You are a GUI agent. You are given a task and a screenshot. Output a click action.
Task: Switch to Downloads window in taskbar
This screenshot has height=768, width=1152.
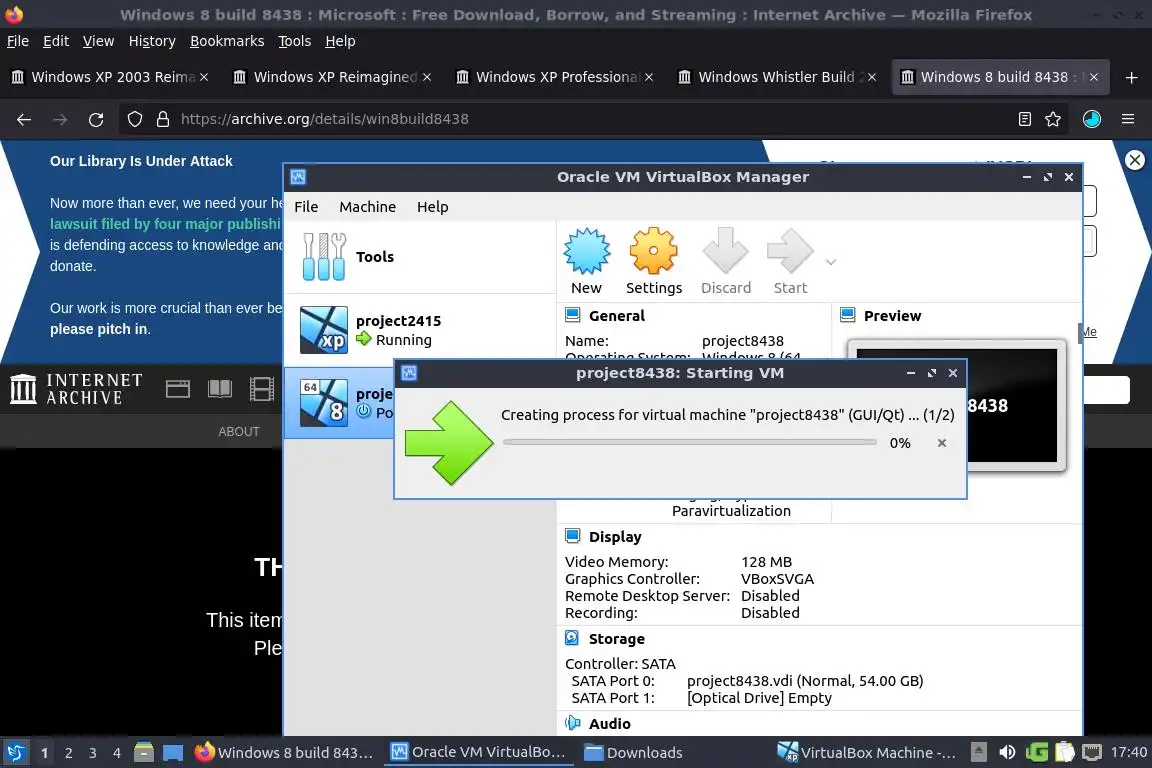633,753
